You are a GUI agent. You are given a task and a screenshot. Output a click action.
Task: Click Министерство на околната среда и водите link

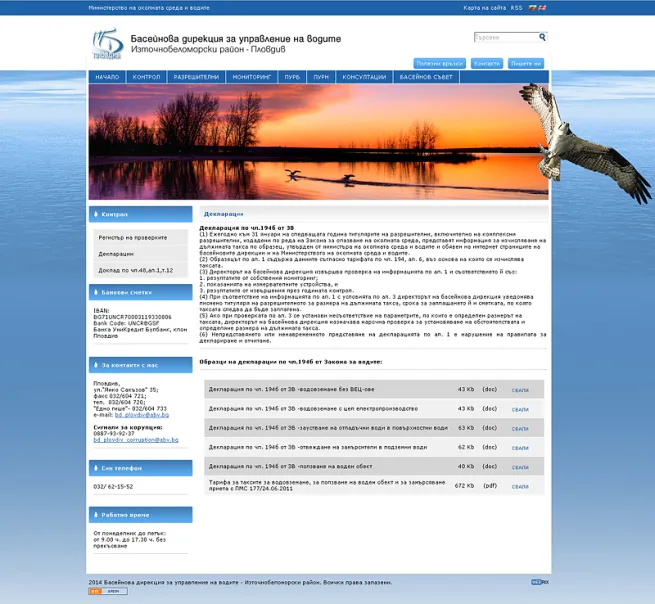coord(149,8)
